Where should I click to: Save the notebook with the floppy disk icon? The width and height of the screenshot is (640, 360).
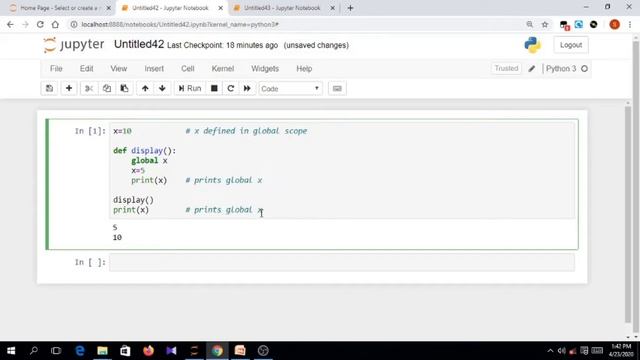(49, 89)
